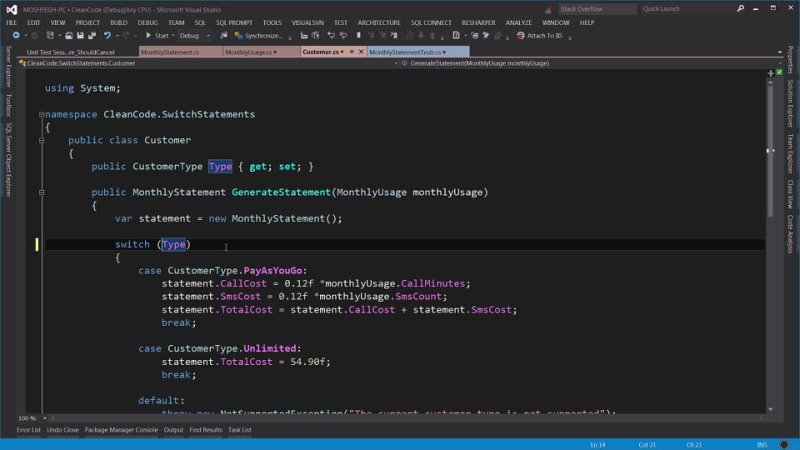The width and height of the screenshot is (800, 450).
Task: Open the tab overflow dropdown arrow
Action: 780,52
